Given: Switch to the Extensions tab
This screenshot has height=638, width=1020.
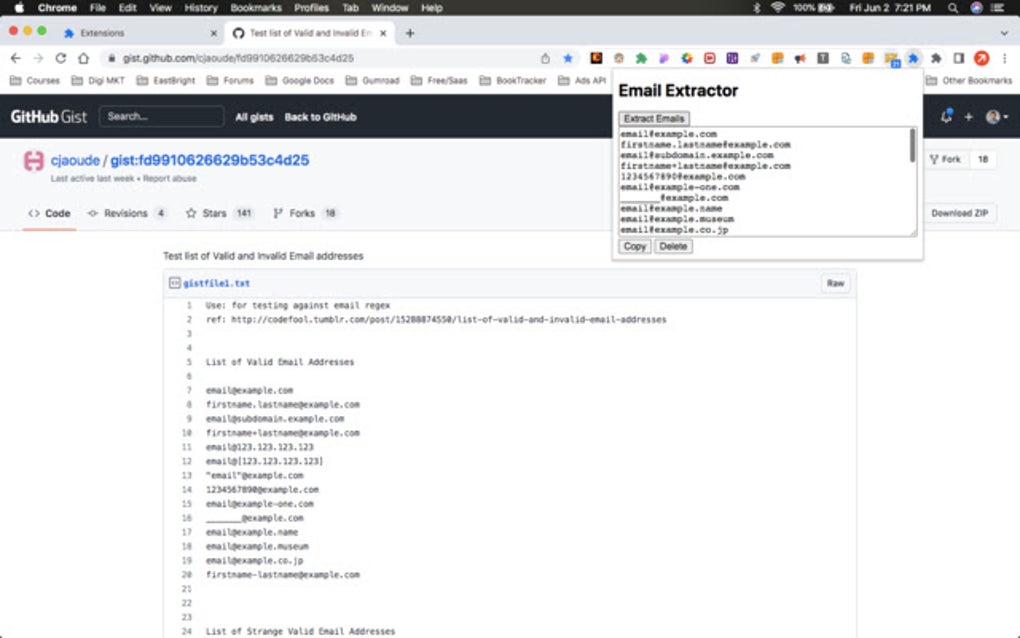Looking at the screenshot, I should click(x=140, y=33).
